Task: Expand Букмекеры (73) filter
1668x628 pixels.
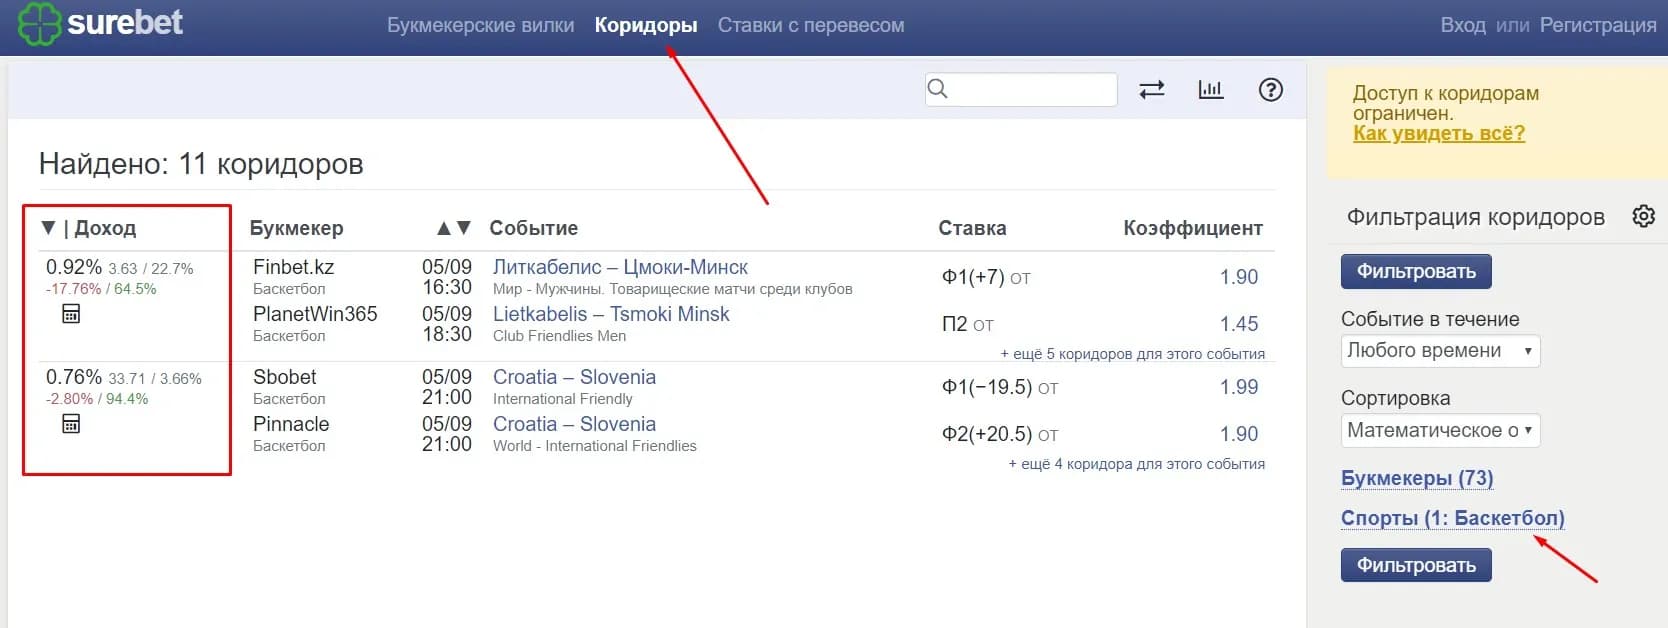Action: 1417,478
